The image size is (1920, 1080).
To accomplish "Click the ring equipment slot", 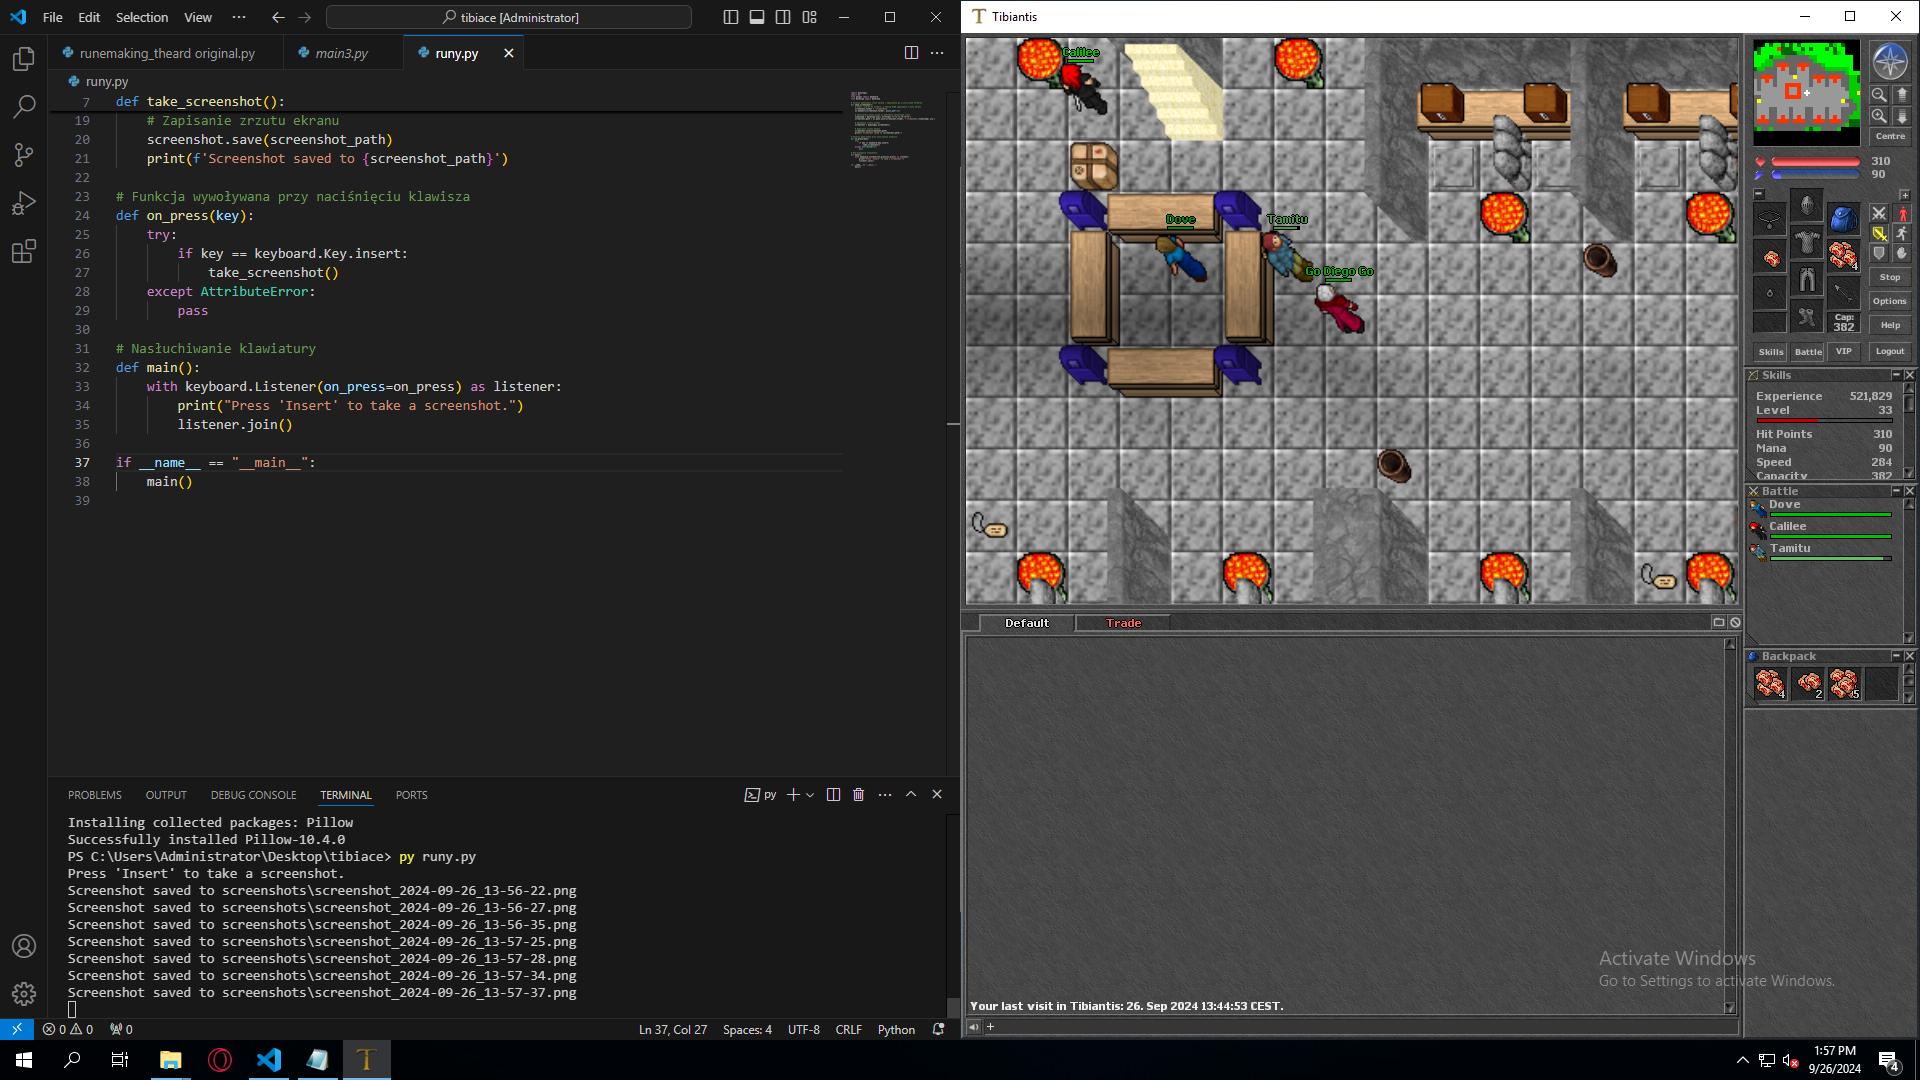I will (x=1769, y=293).
